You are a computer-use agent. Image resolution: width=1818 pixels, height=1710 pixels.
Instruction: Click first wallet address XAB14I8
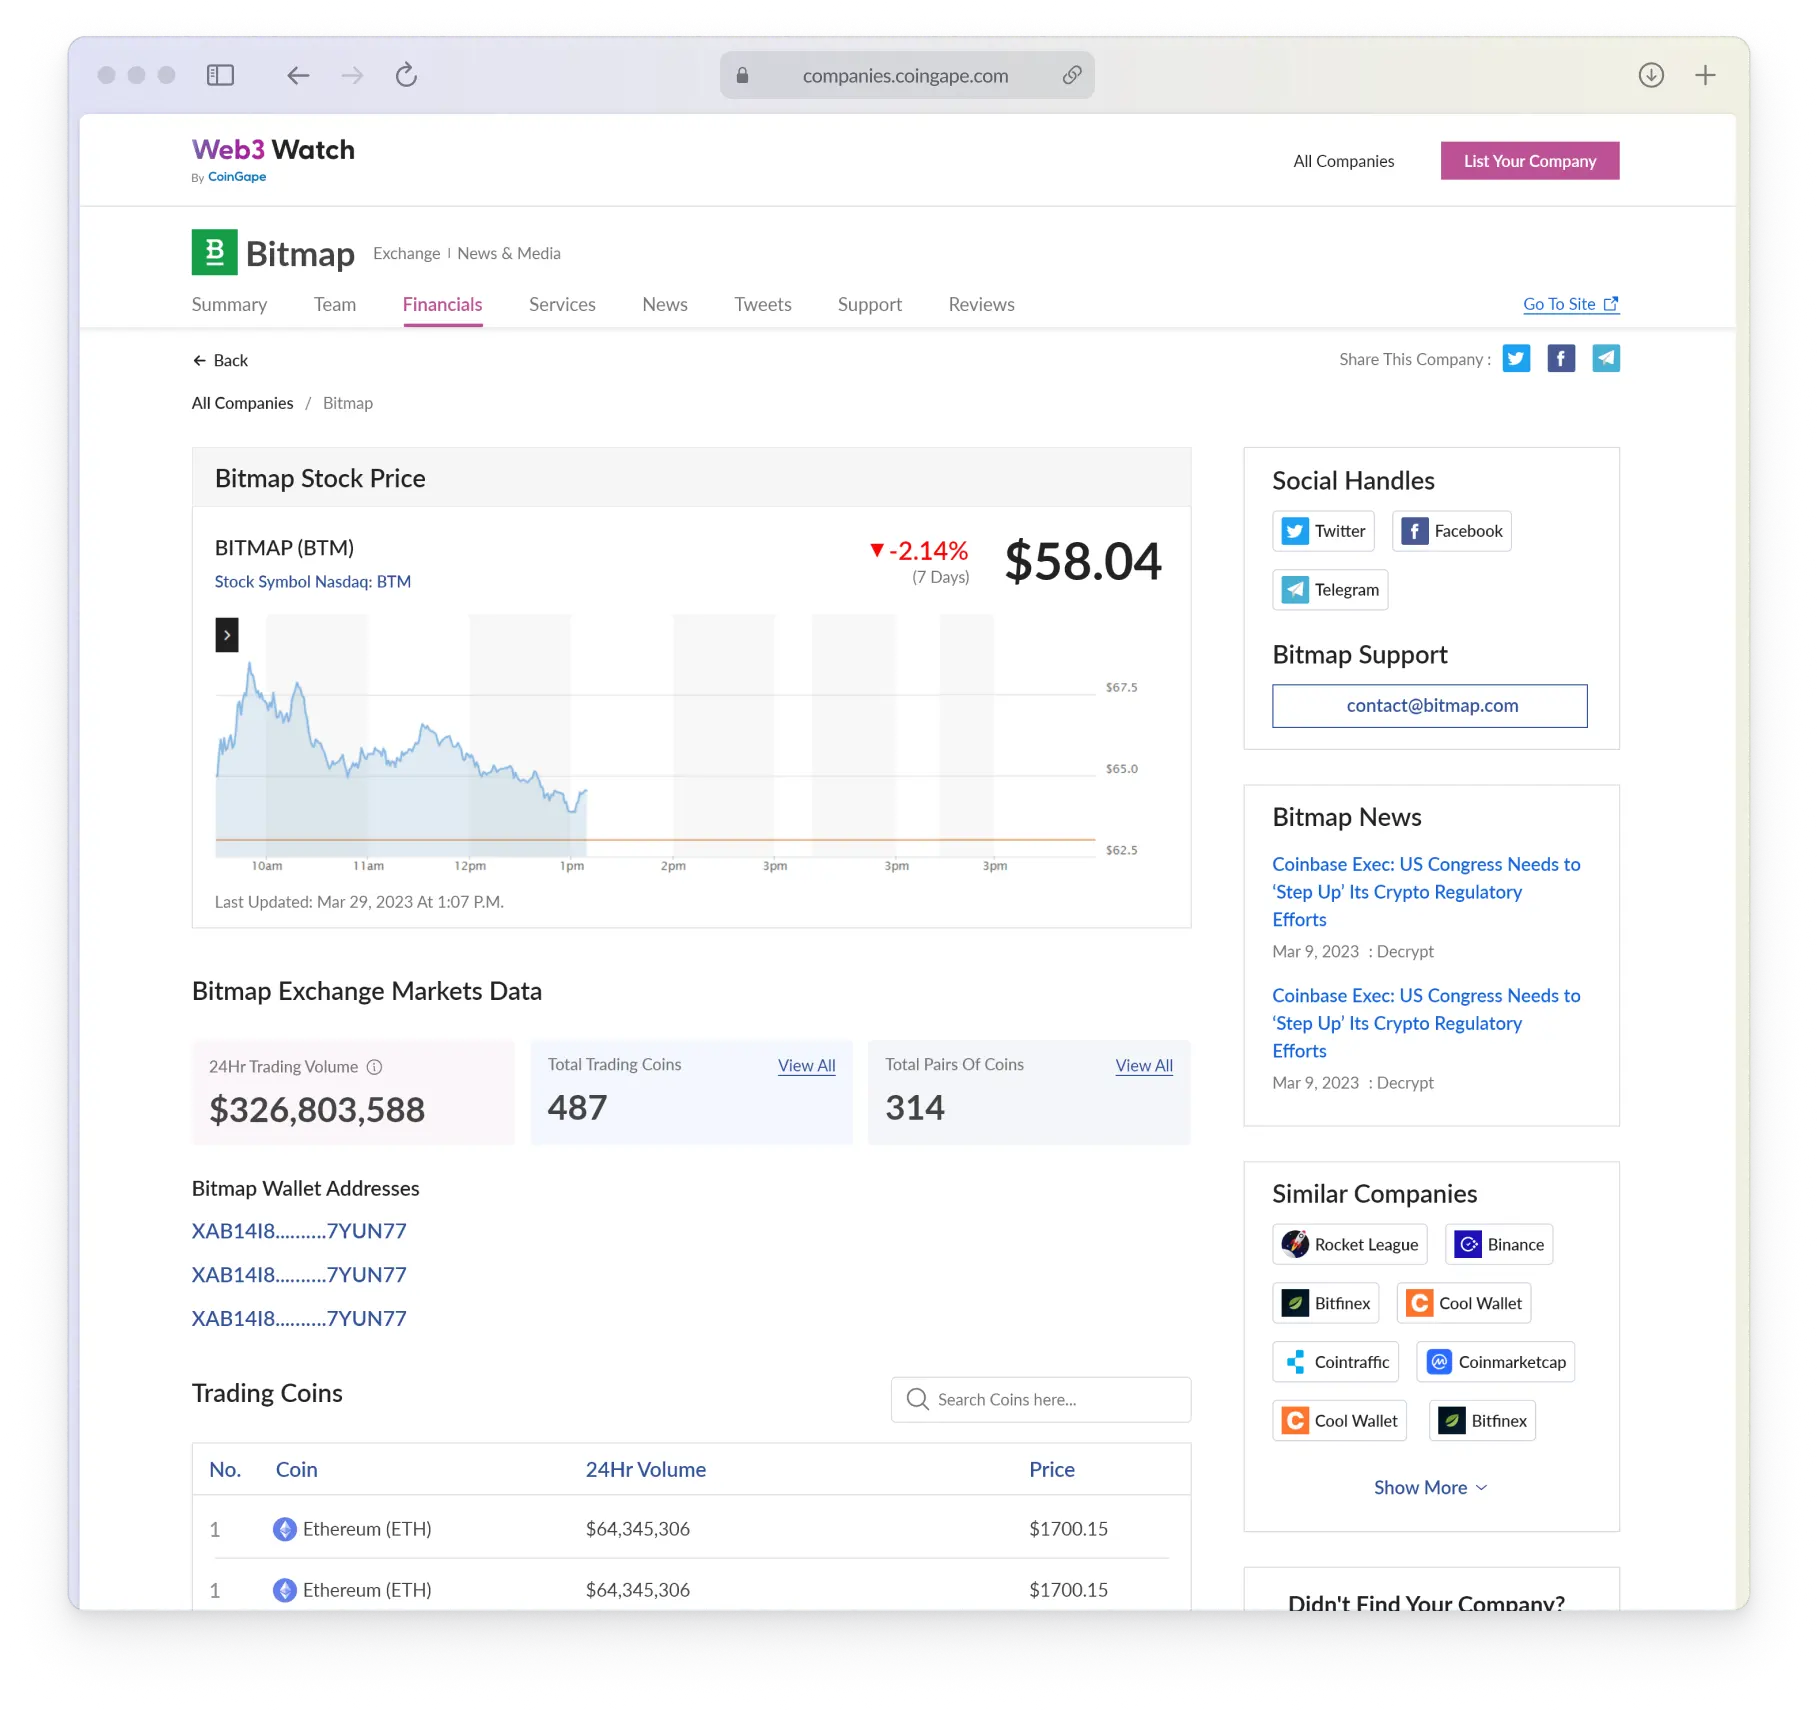(299, 1231)
